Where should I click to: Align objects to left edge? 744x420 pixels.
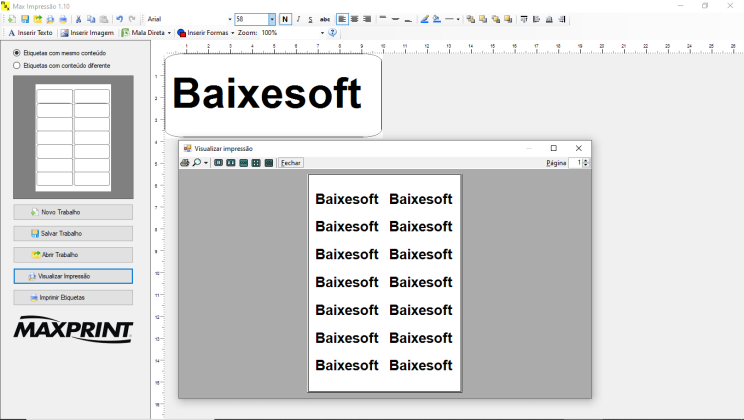tap(537, 19)
